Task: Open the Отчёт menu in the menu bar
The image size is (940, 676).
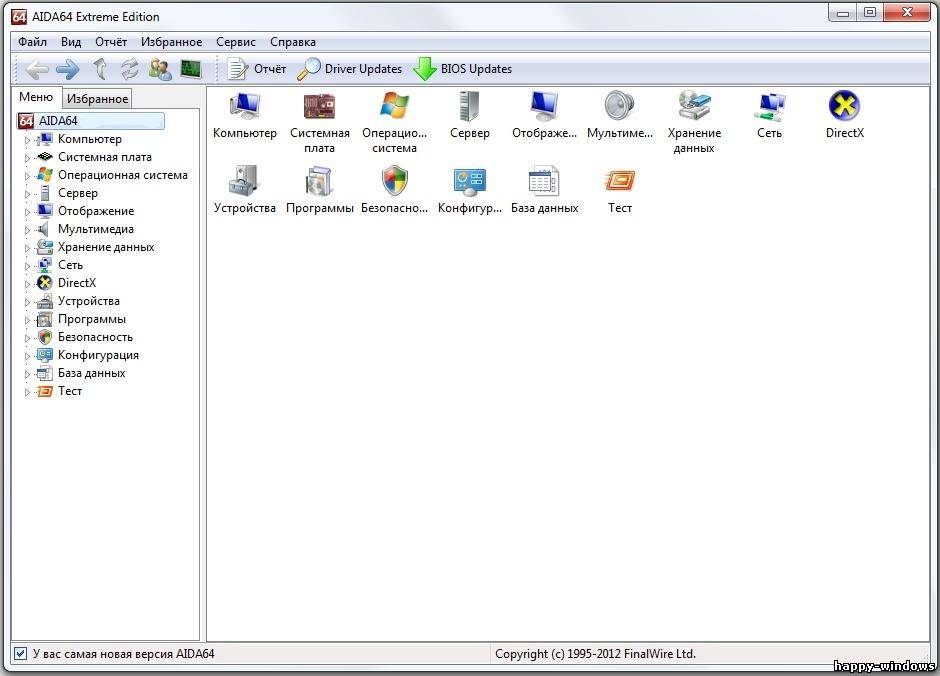Action: click(111, 42)
